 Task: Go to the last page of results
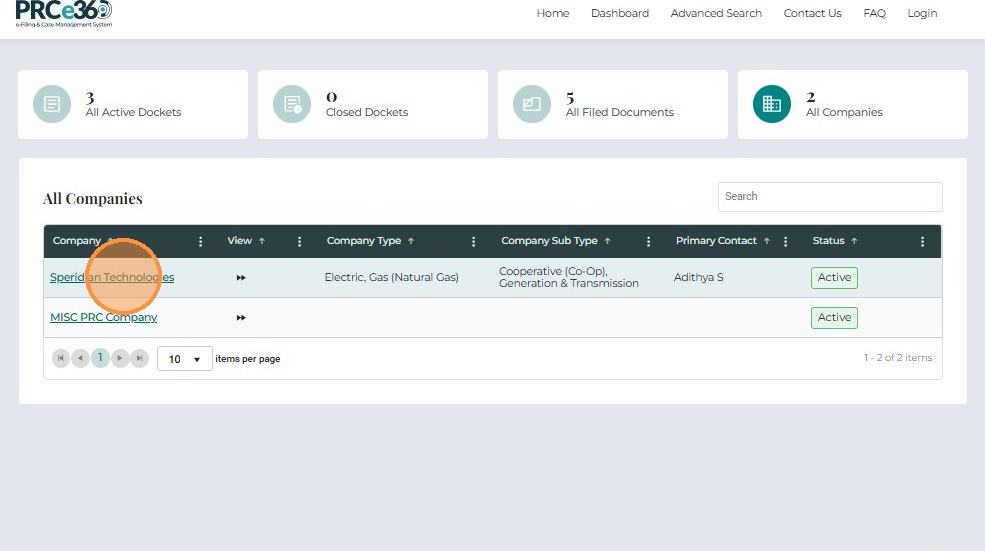click(x=140, y=358)
